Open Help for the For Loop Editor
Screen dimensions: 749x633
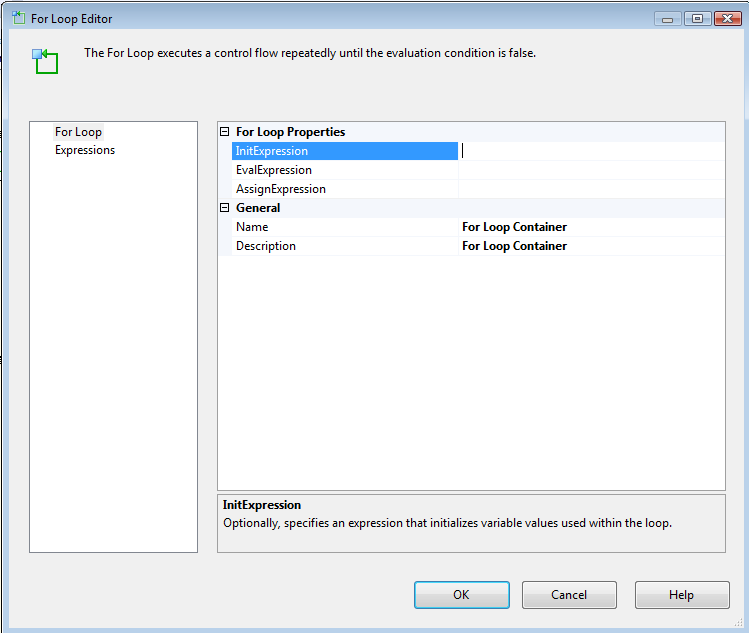[x=681, y=595]
